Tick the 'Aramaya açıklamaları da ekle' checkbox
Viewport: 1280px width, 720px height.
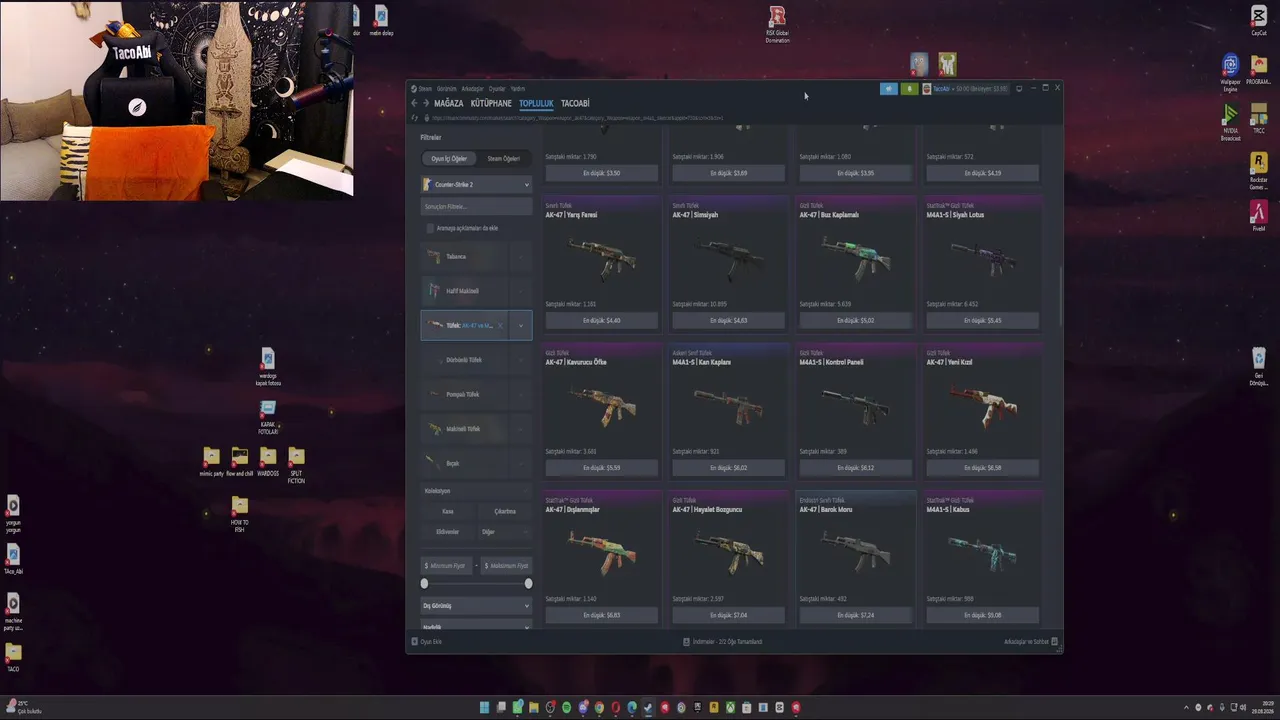click(430, 228)
